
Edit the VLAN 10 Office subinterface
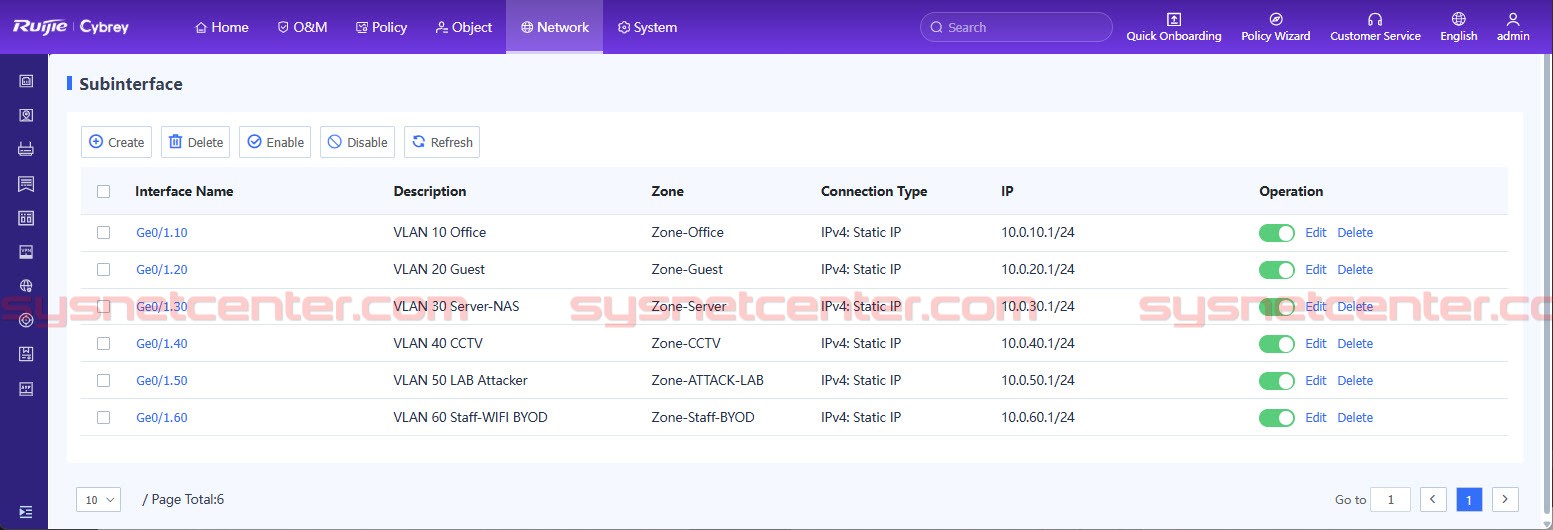click(1316, 232)
